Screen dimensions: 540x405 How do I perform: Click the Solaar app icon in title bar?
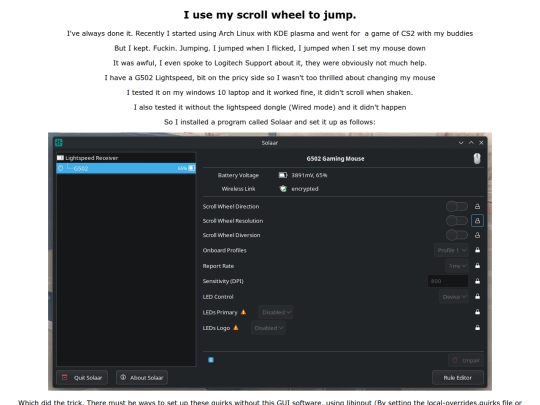[x=59, y=143]
